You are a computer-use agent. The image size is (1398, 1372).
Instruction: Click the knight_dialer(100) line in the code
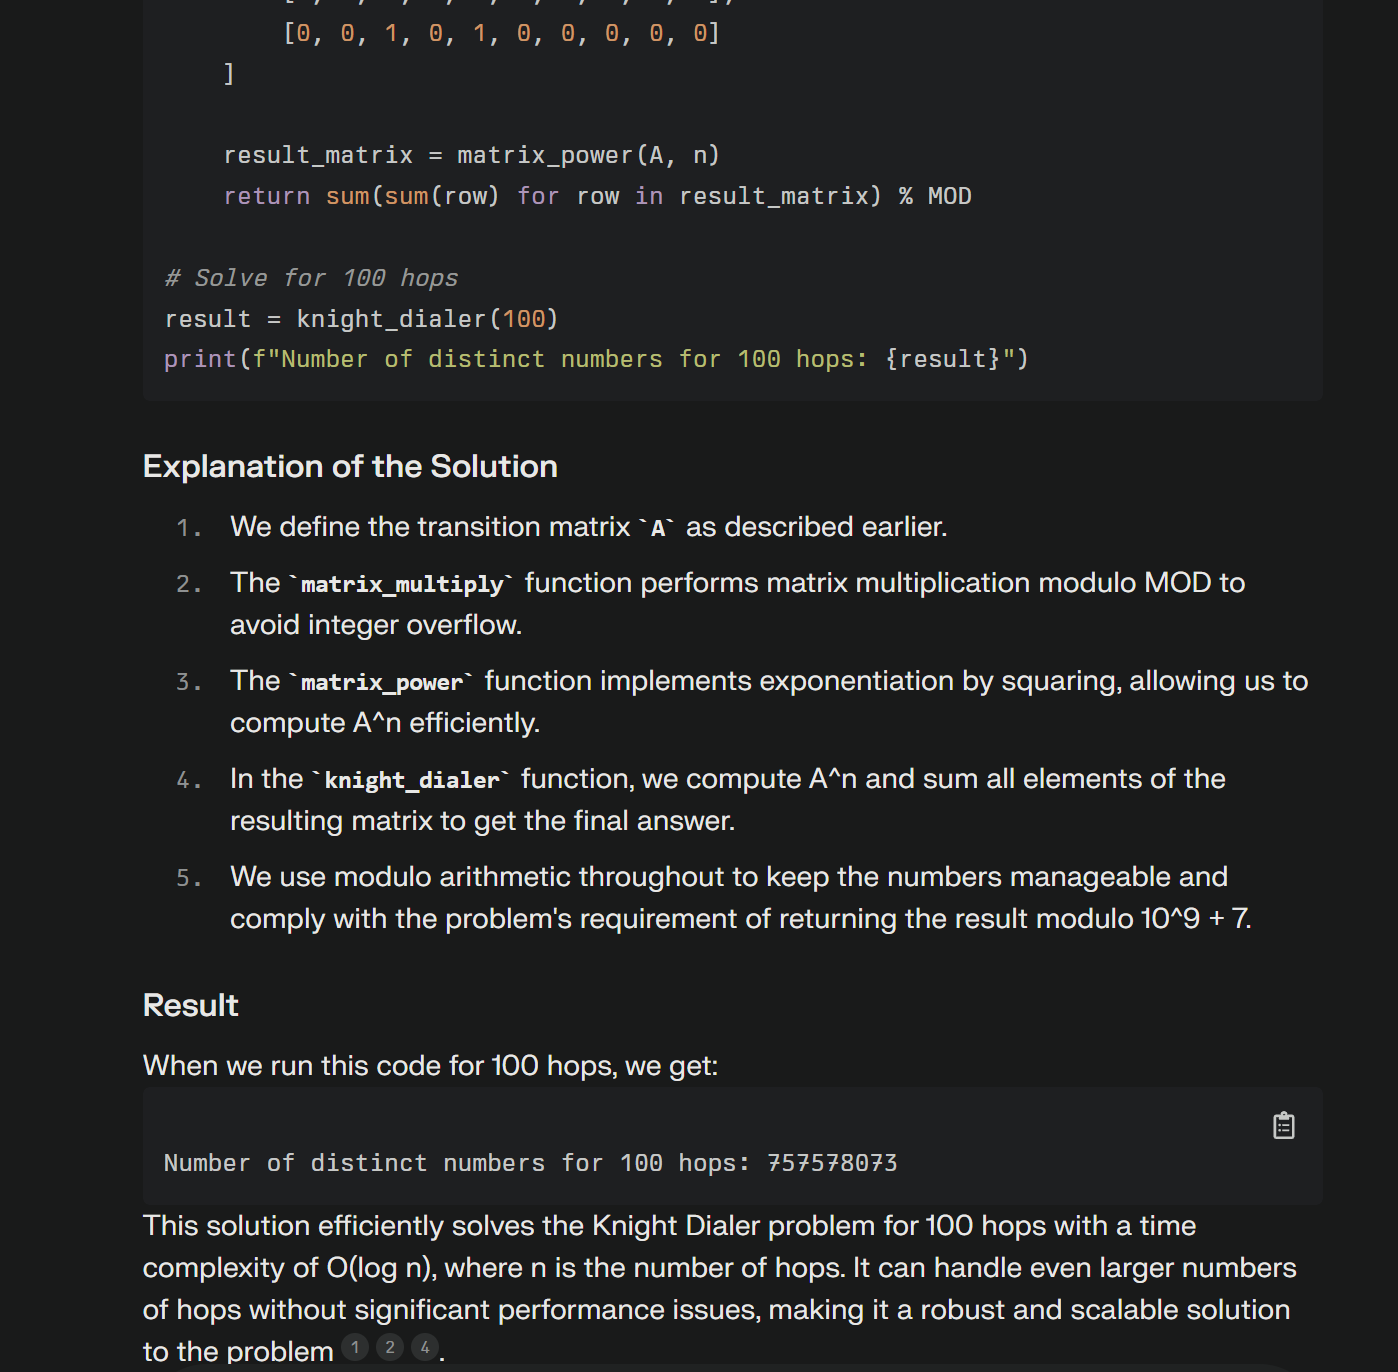tap(361, 318)
